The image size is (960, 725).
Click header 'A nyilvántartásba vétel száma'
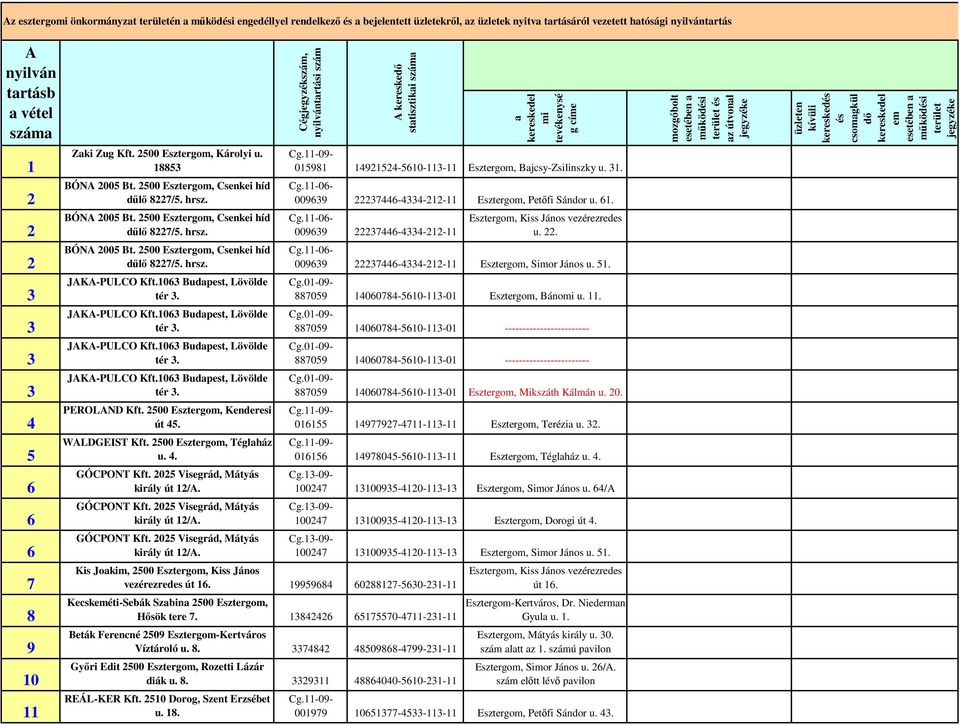click(x=31, y=93)
